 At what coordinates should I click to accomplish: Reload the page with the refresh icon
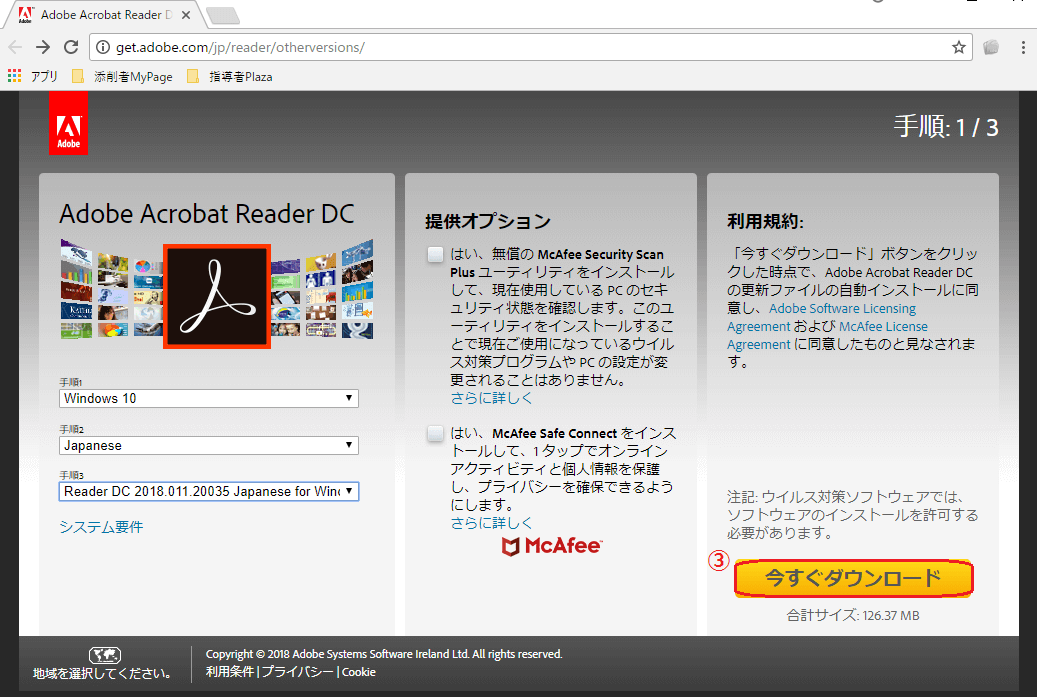pyautogui.click(x=71, y=47)
